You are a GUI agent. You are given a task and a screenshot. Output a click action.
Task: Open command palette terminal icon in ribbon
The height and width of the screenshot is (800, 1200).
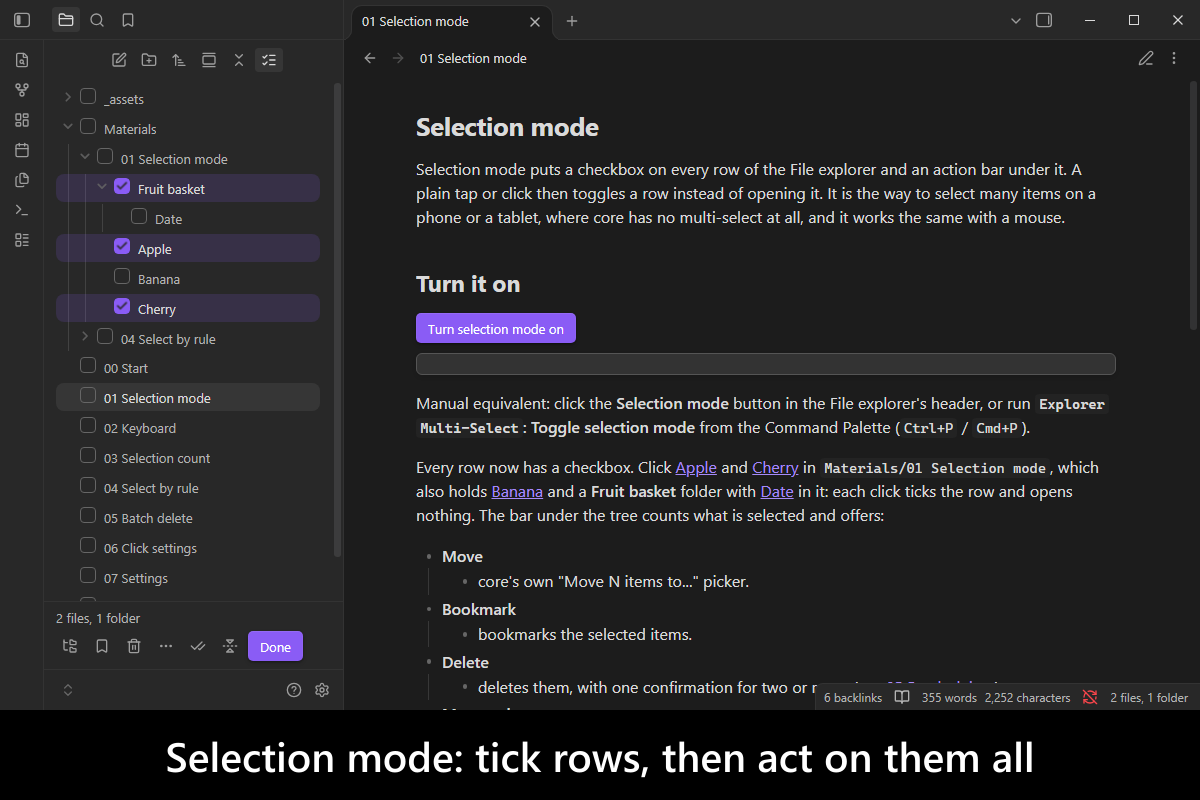click(x=22, y=210)
